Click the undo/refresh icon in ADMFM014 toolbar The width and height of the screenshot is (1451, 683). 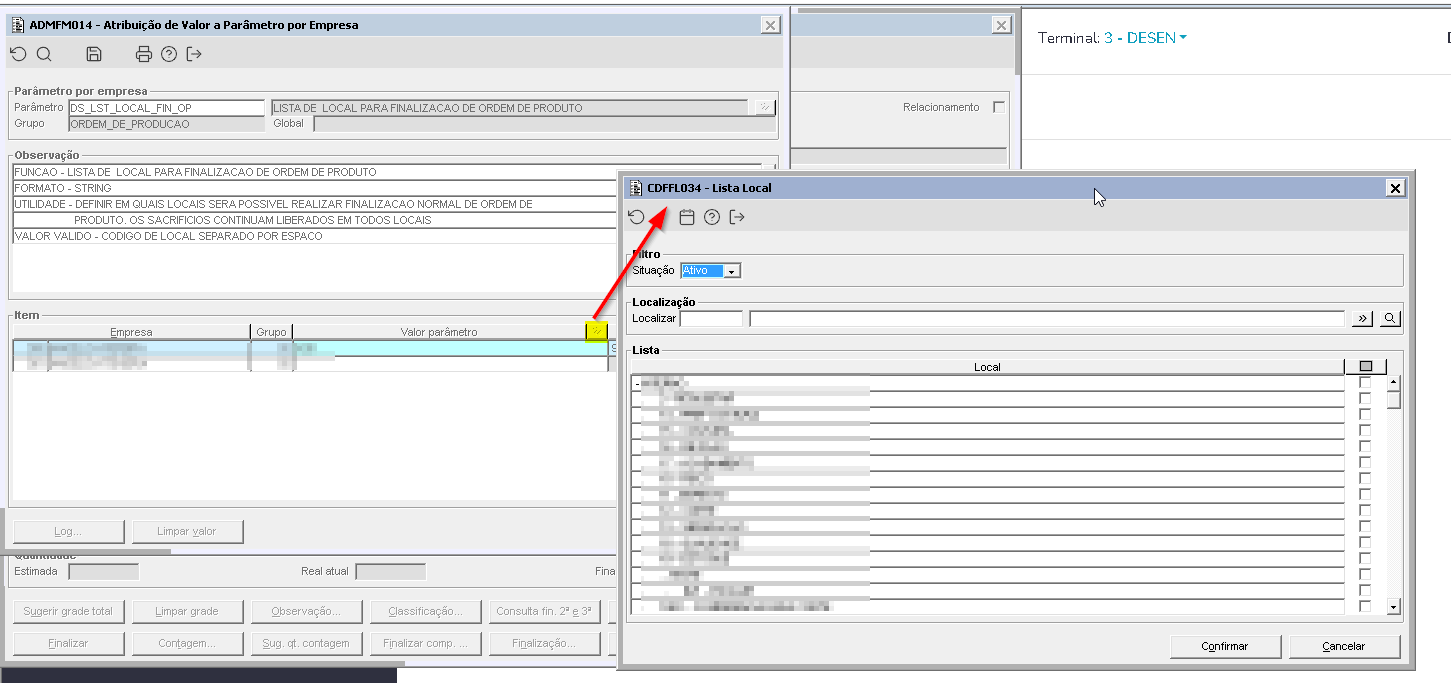coord(18,54)
